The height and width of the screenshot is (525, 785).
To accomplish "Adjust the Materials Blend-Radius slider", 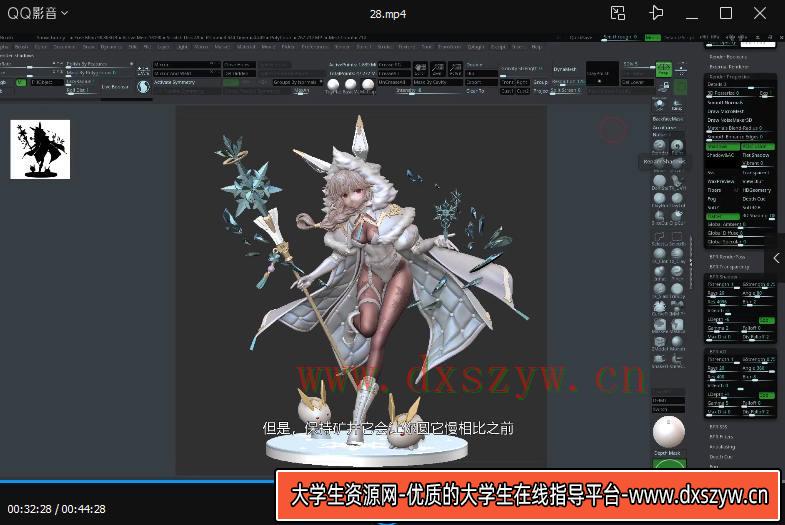I will click(x=740, y=129).
